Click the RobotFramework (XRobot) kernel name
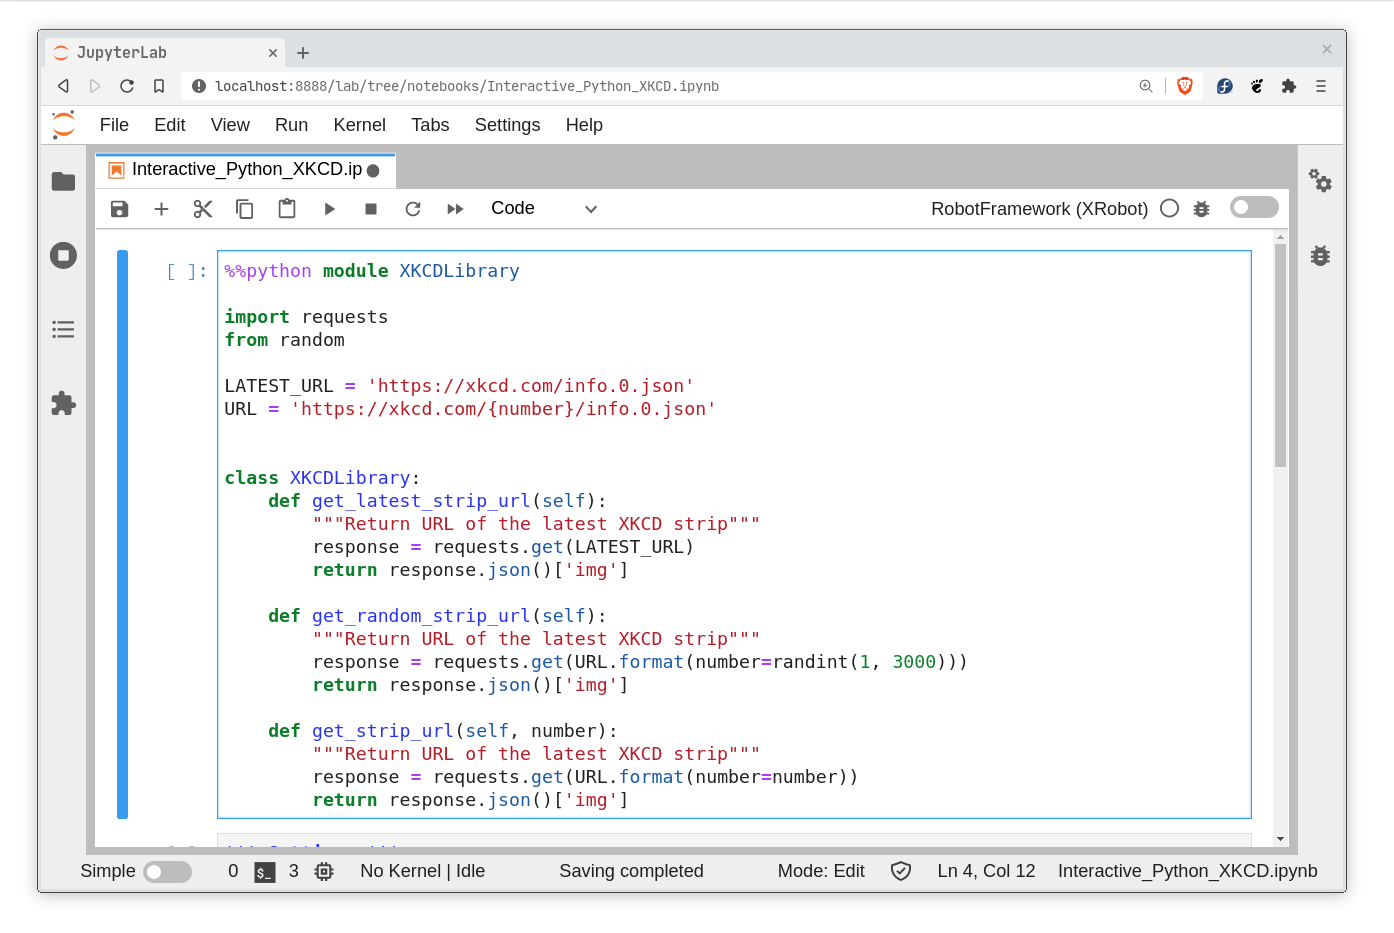 tap(1039, 209)
